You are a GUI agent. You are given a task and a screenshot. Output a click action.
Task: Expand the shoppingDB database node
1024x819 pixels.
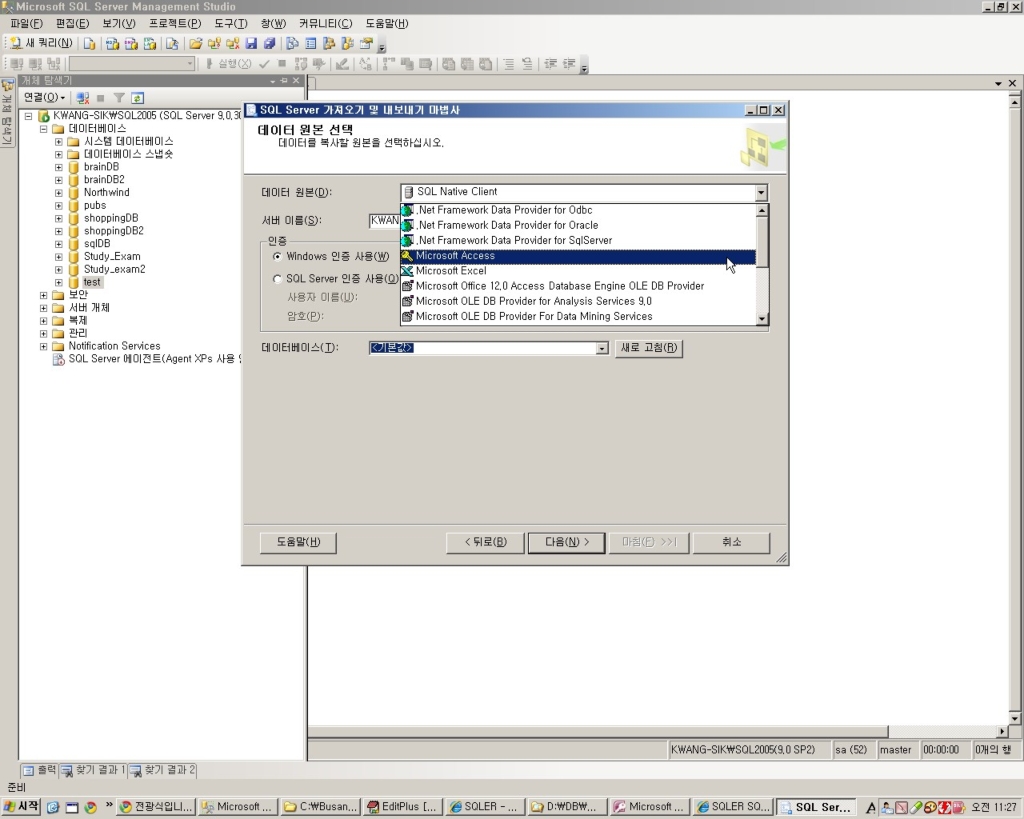click(x=59, y=218)
